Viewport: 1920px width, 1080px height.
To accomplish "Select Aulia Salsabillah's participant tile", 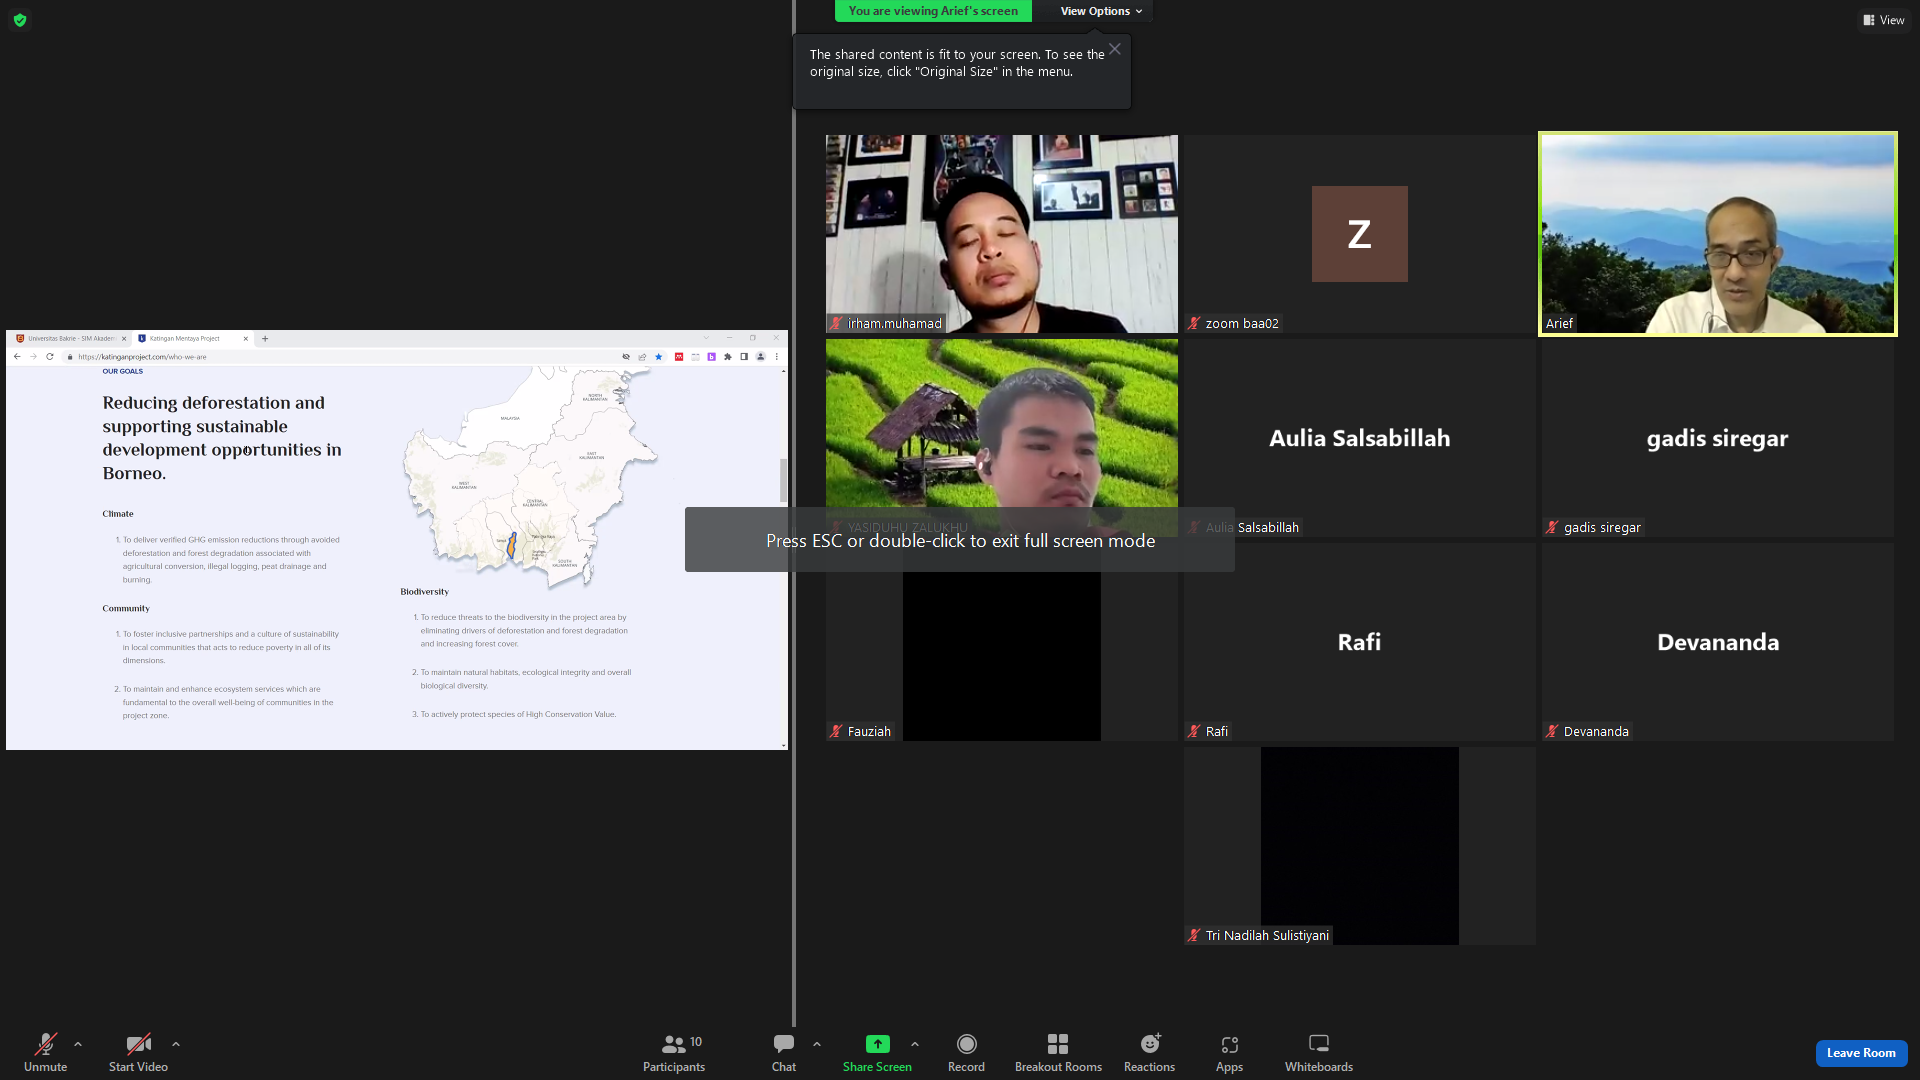I will click(x=1360, y=438).
